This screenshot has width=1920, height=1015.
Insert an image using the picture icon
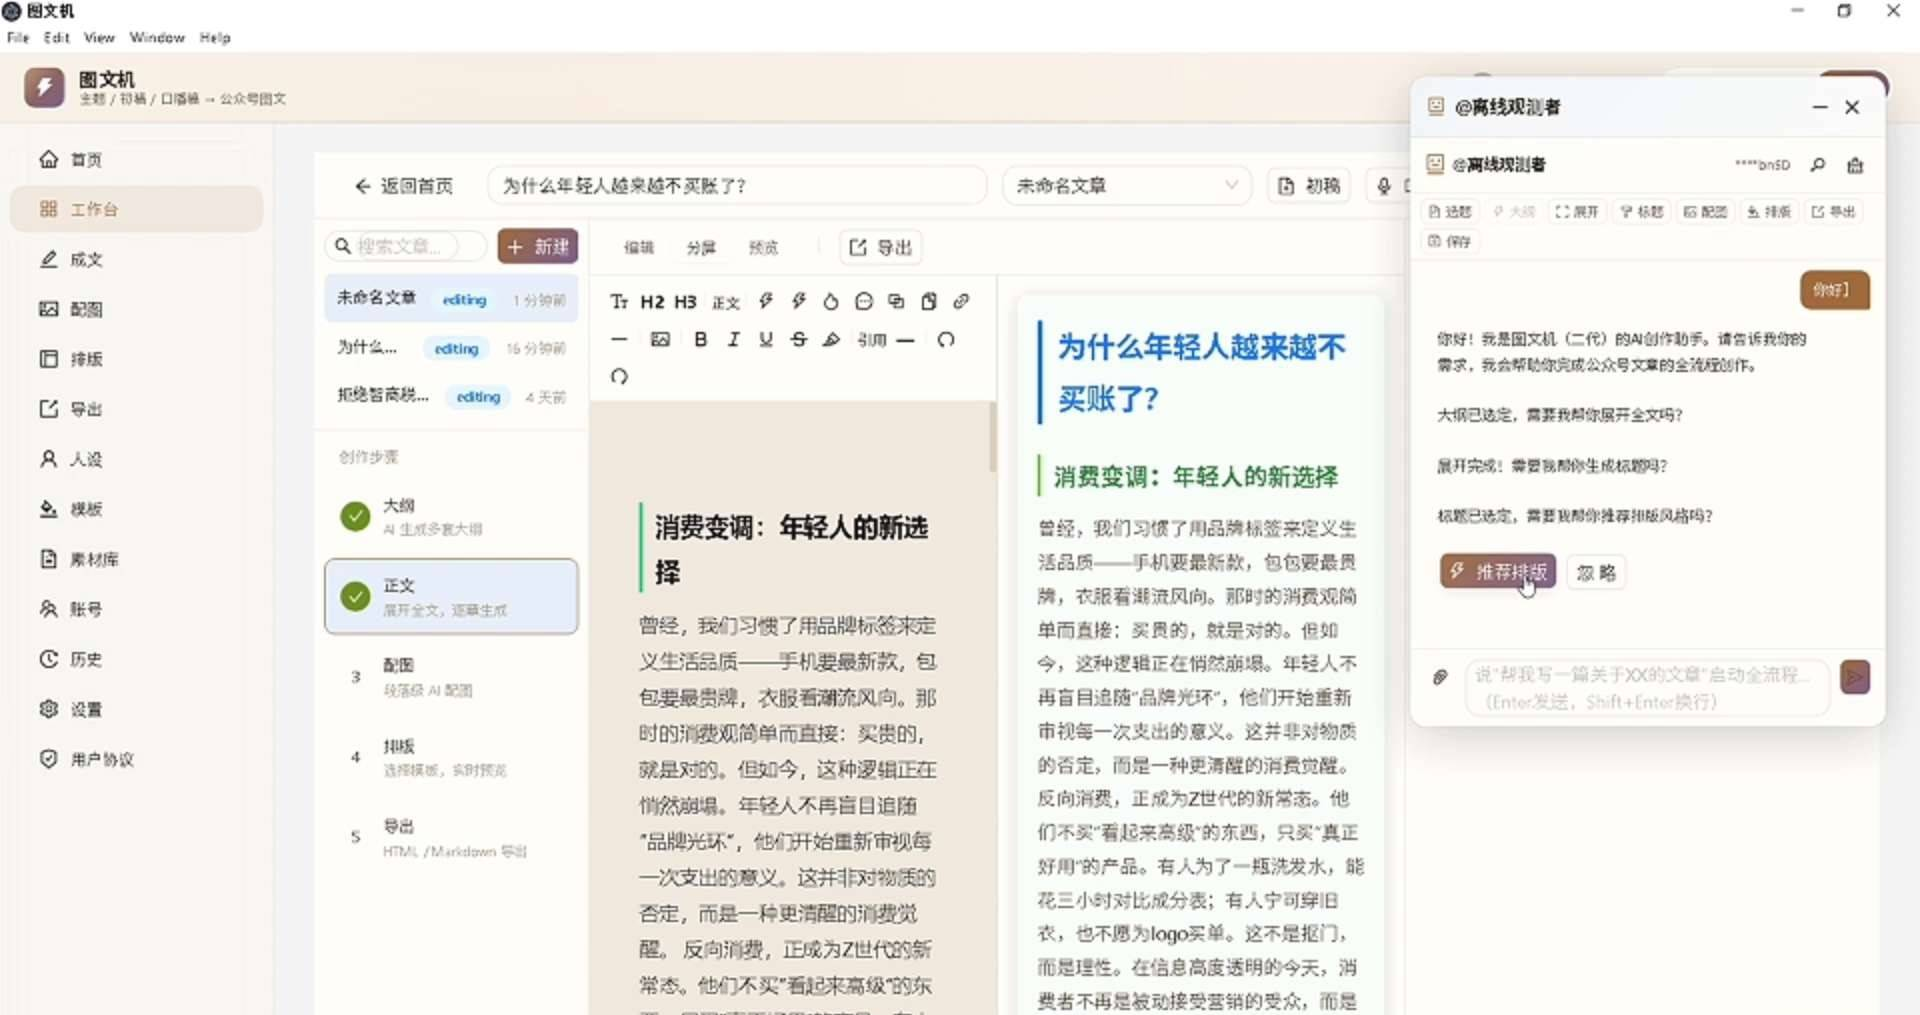[660, 340]
